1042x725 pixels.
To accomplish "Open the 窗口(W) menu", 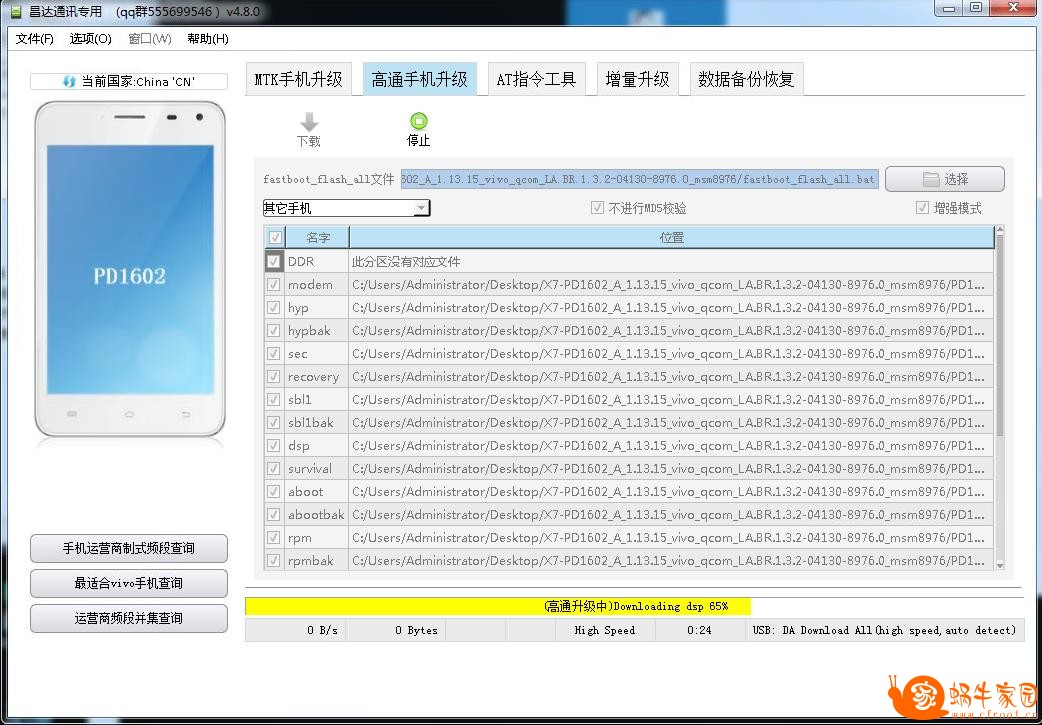I will coord(150,39).
